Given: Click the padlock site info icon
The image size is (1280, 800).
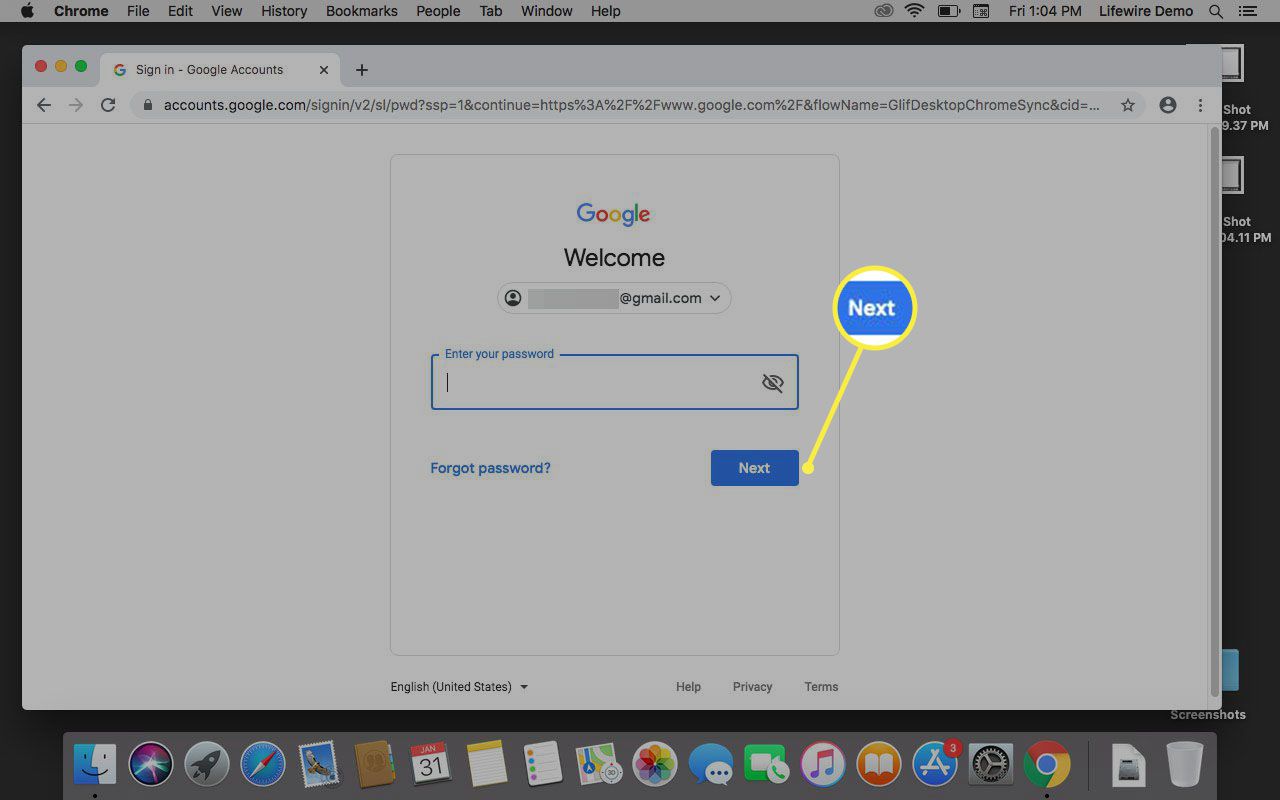Looking at the screenshot, I should [x=148, y=105].
